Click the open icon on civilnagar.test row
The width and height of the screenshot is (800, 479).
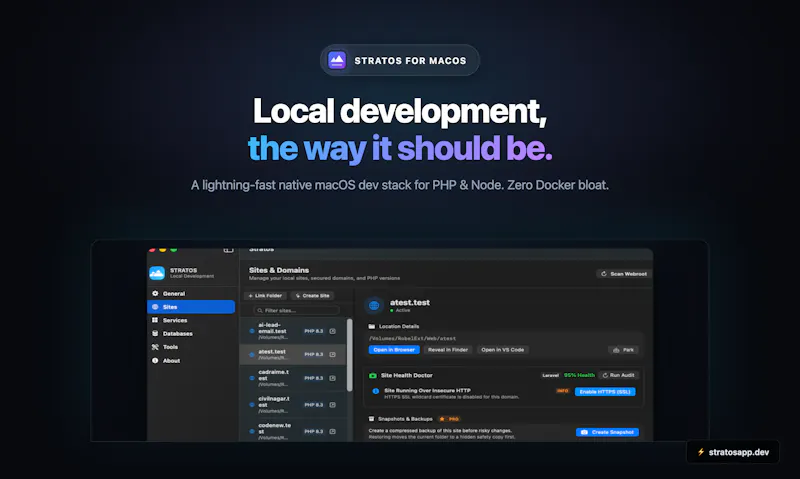333,405
